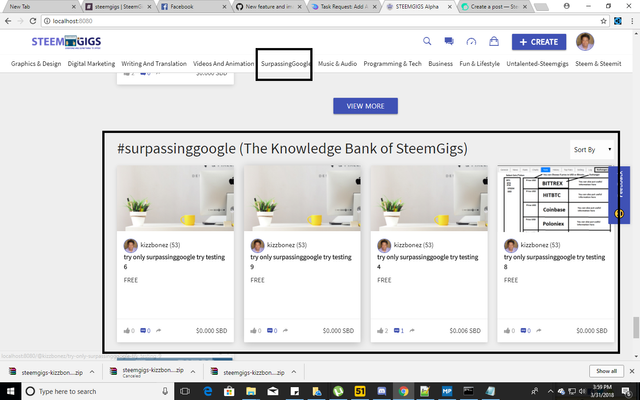
Task: Like the 'testing 4' post
Action: (x=380, y=331)
